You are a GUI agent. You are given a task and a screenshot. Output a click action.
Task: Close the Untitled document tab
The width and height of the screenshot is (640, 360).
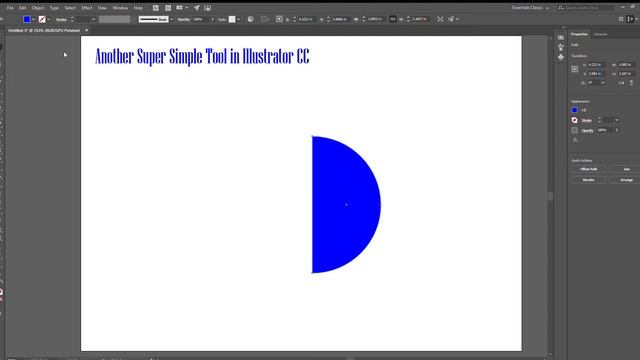[87, 30]
